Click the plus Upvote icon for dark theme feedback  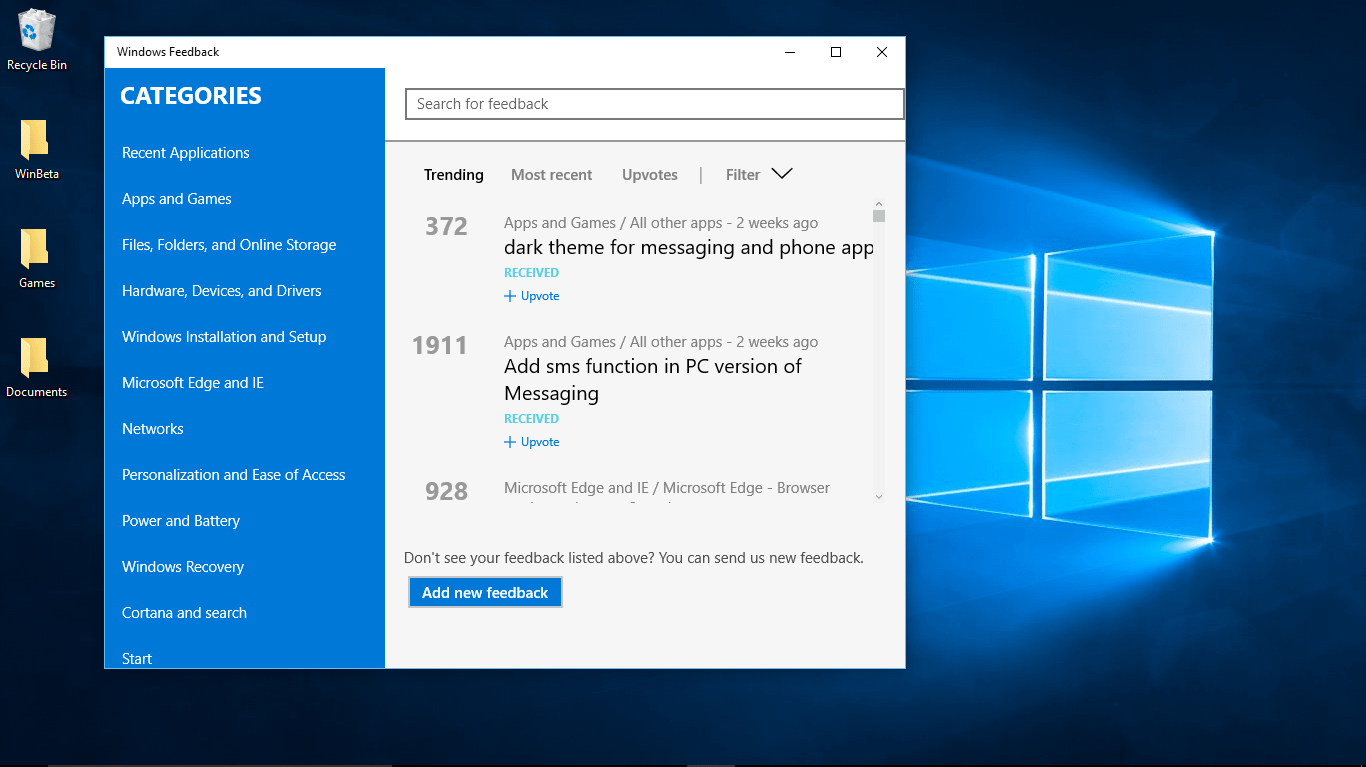coord(510,296)
